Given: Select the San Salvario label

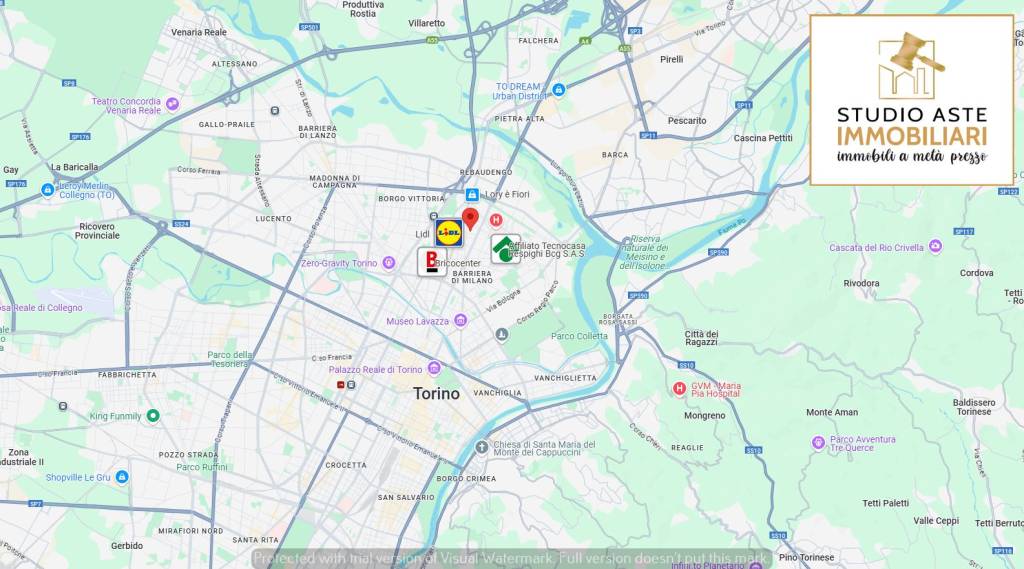Looking at the screenshot, I should 406,497.
